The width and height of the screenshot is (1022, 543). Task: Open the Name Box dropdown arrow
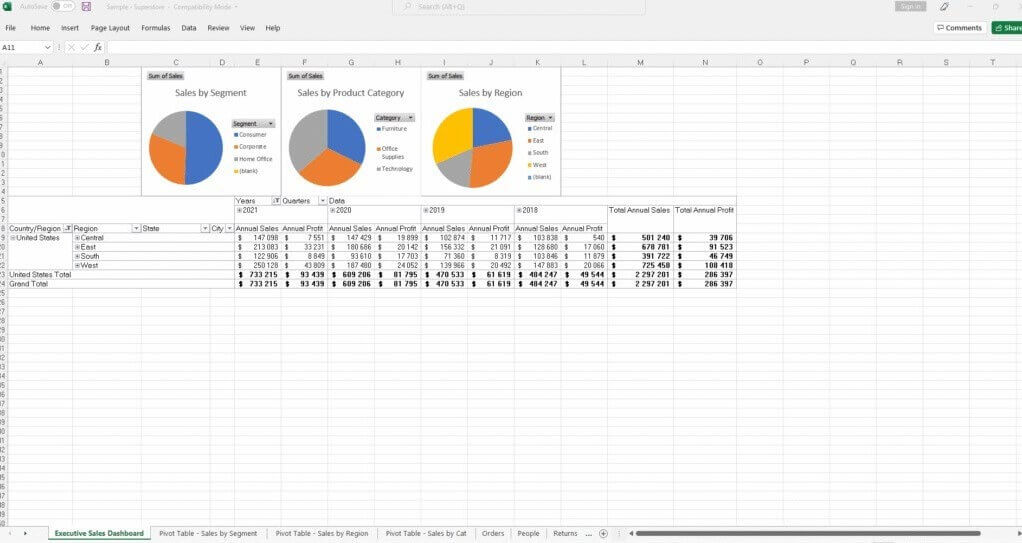point(48,47)
